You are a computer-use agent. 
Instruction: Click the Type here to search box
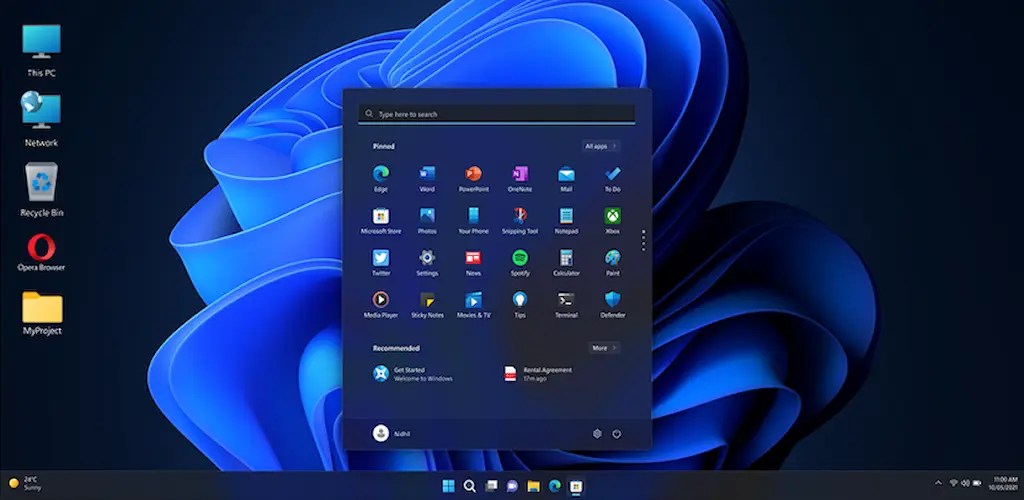(496, 114)
